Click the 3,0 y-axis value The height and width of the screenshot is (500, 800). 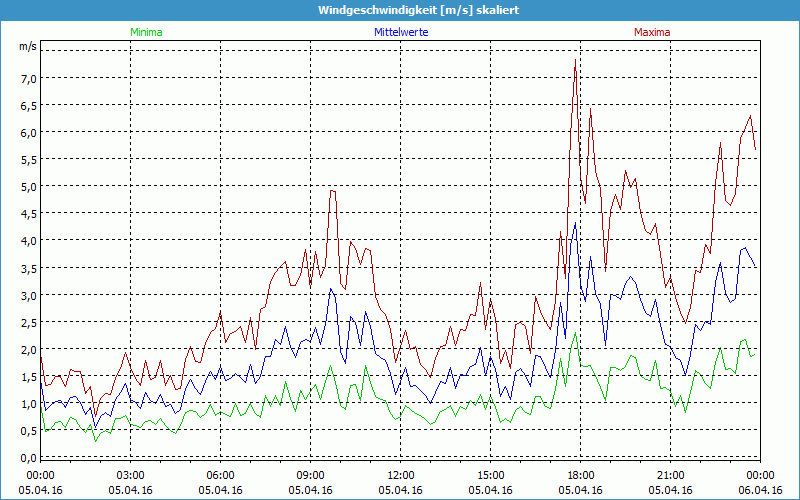click(x=29, y=295)
